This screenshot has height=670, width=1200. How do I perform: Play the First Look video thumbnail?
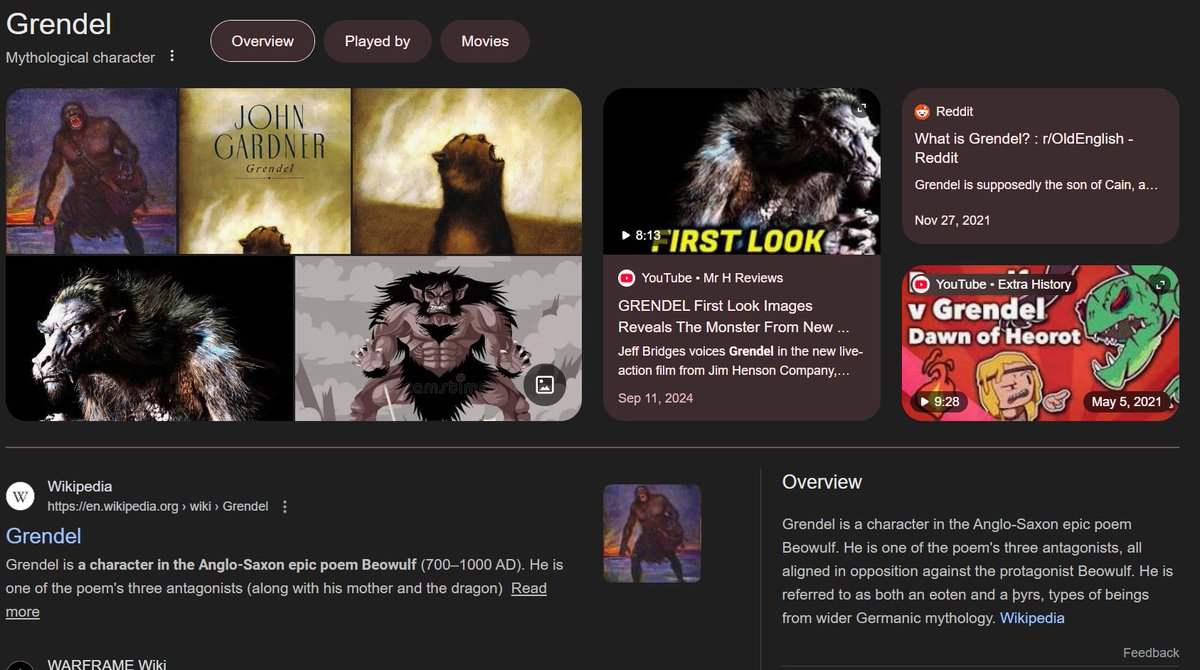(742, 171)
